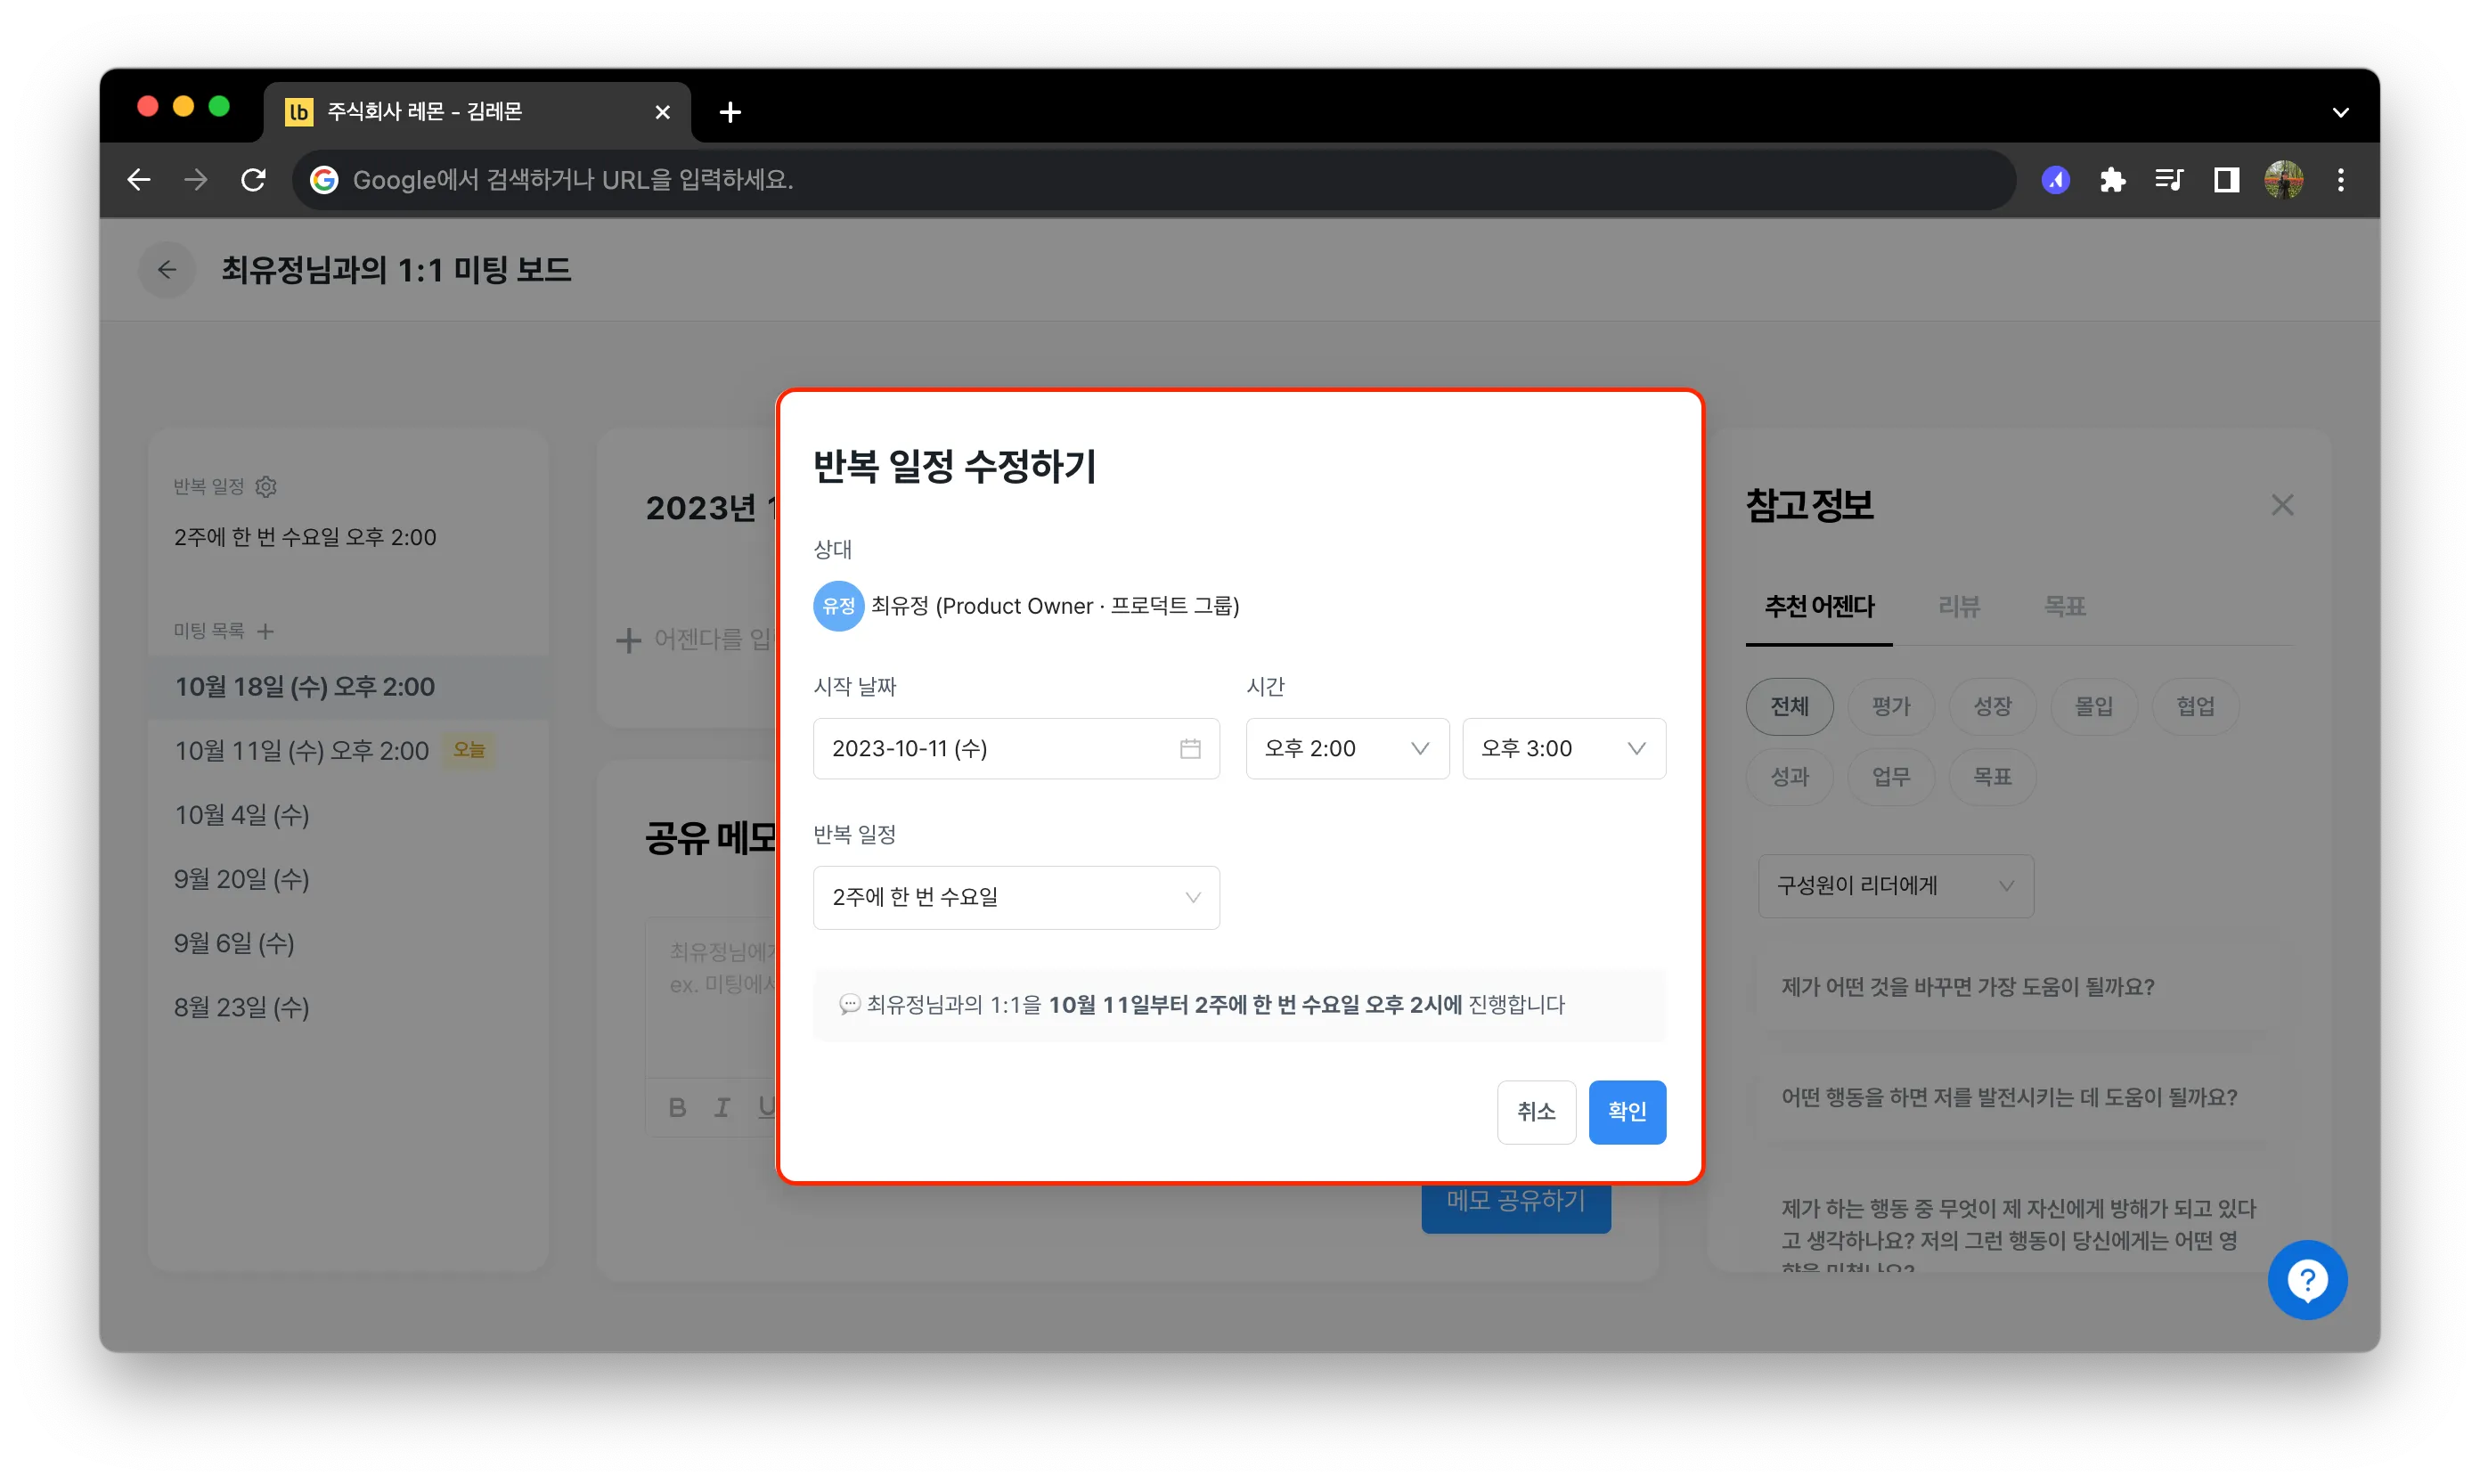Select the 업무 filter chip
The width and height of the screenshot is (2480, 1484).
coord(1891,777)
